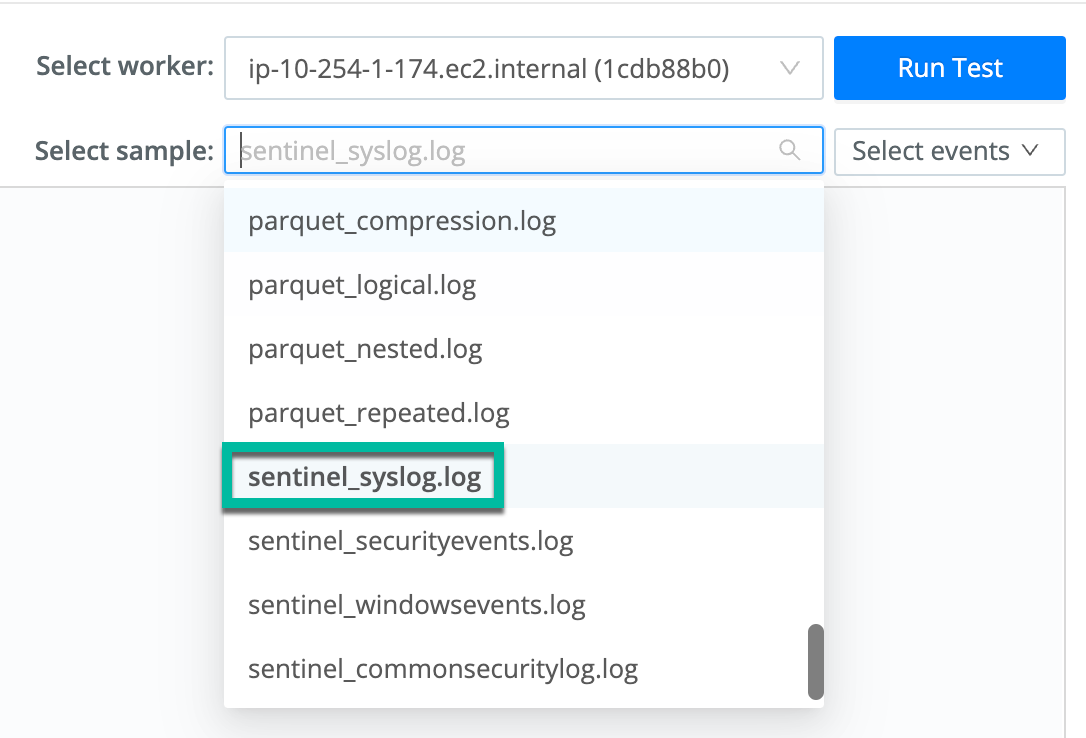
Task: Click the scrollbar track above the thumb
Action: coord(815,400)
